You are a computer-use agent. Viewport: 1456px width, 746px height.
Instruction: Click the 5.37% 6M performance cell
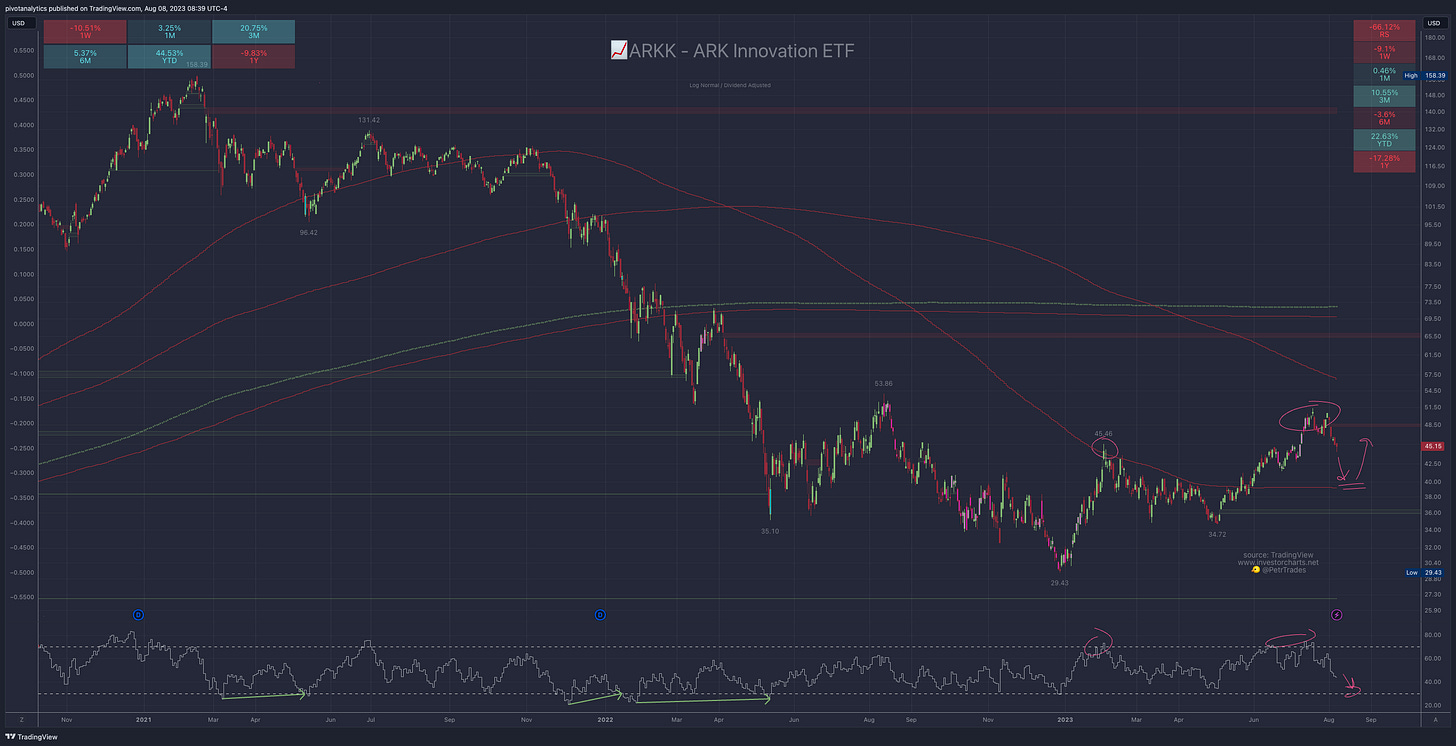[84, 56]
